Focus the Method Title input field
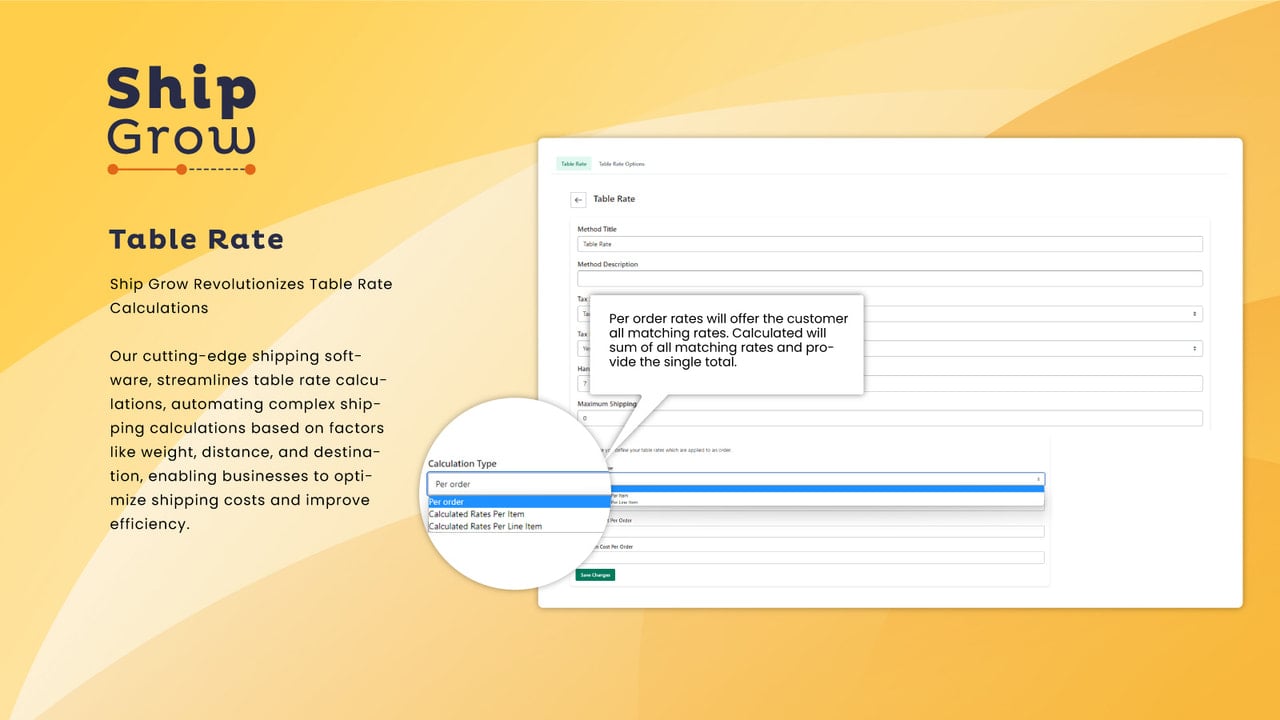The width and height of the screenshot is (1280, 720). (x=889, y=244)
